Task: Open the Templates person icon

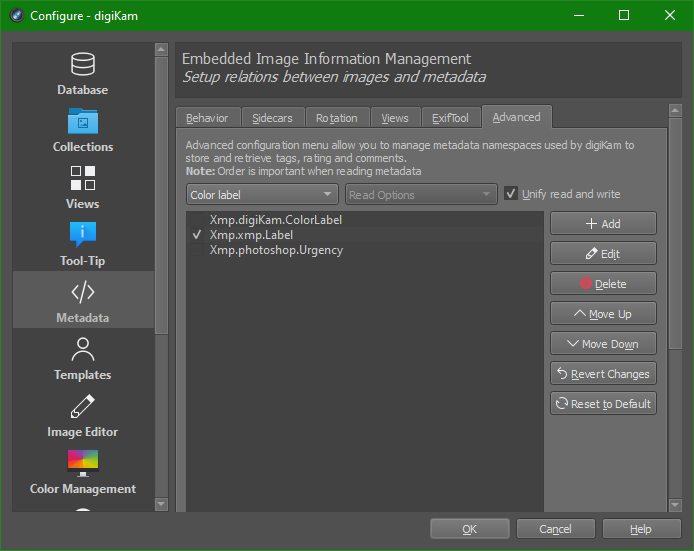Action: 83,350
